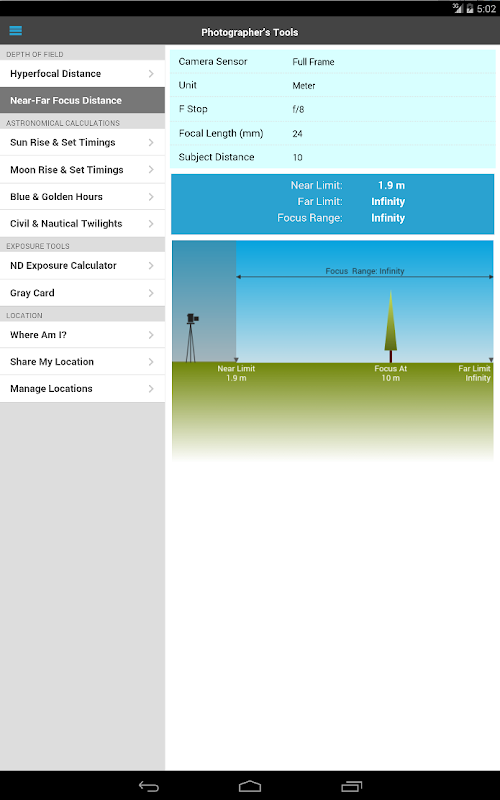Image resolution: width=500 pixels, height=800 pixels.
Task: Open Sun Rise & Set Timings
Action: tap(82, 142)
